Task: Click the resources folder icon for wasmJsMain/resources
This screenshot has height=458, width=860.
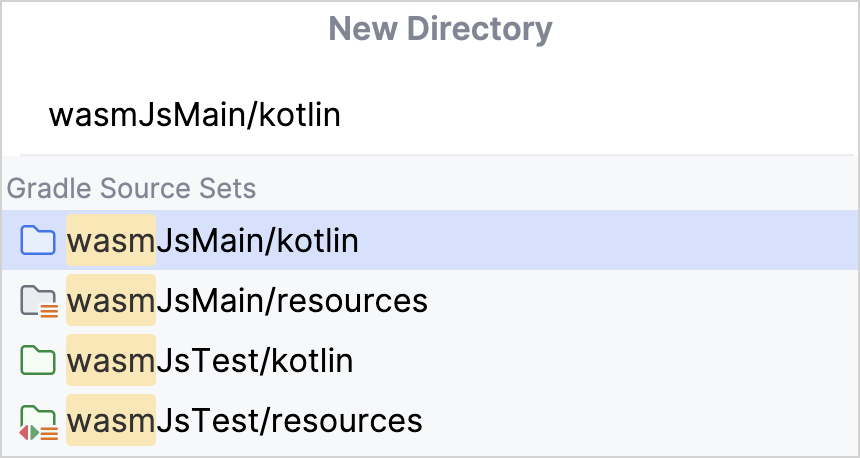Action: [x=38, y=301]
